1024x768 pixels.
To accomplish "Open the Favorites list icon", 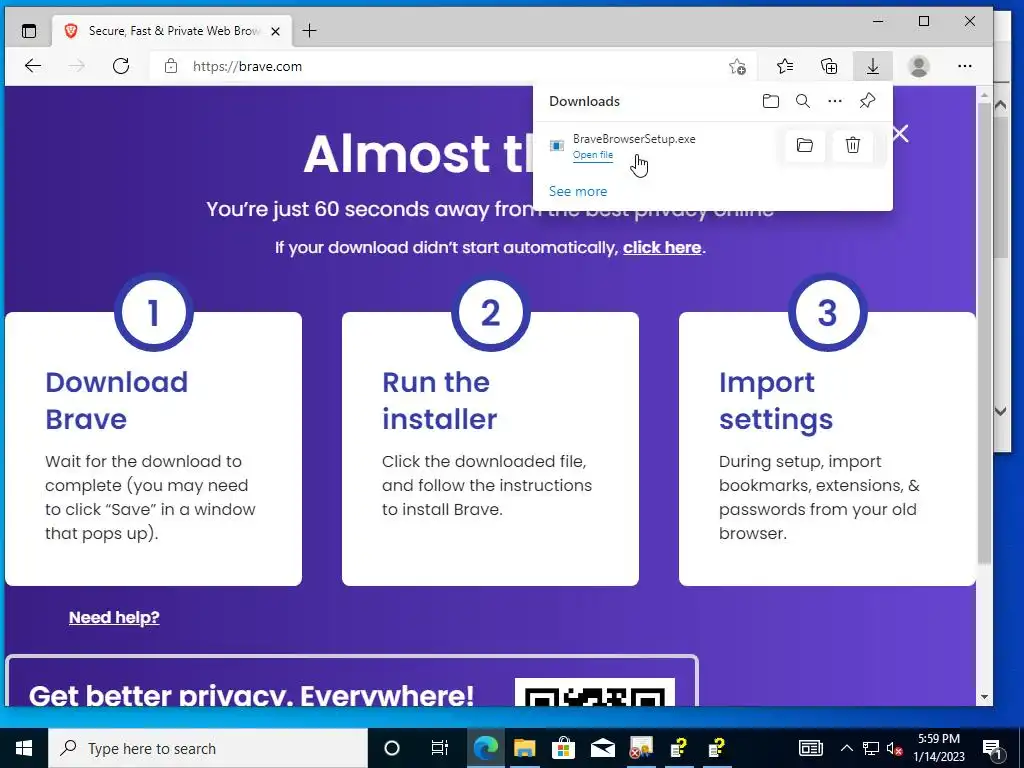I will [x=785, y=66].
